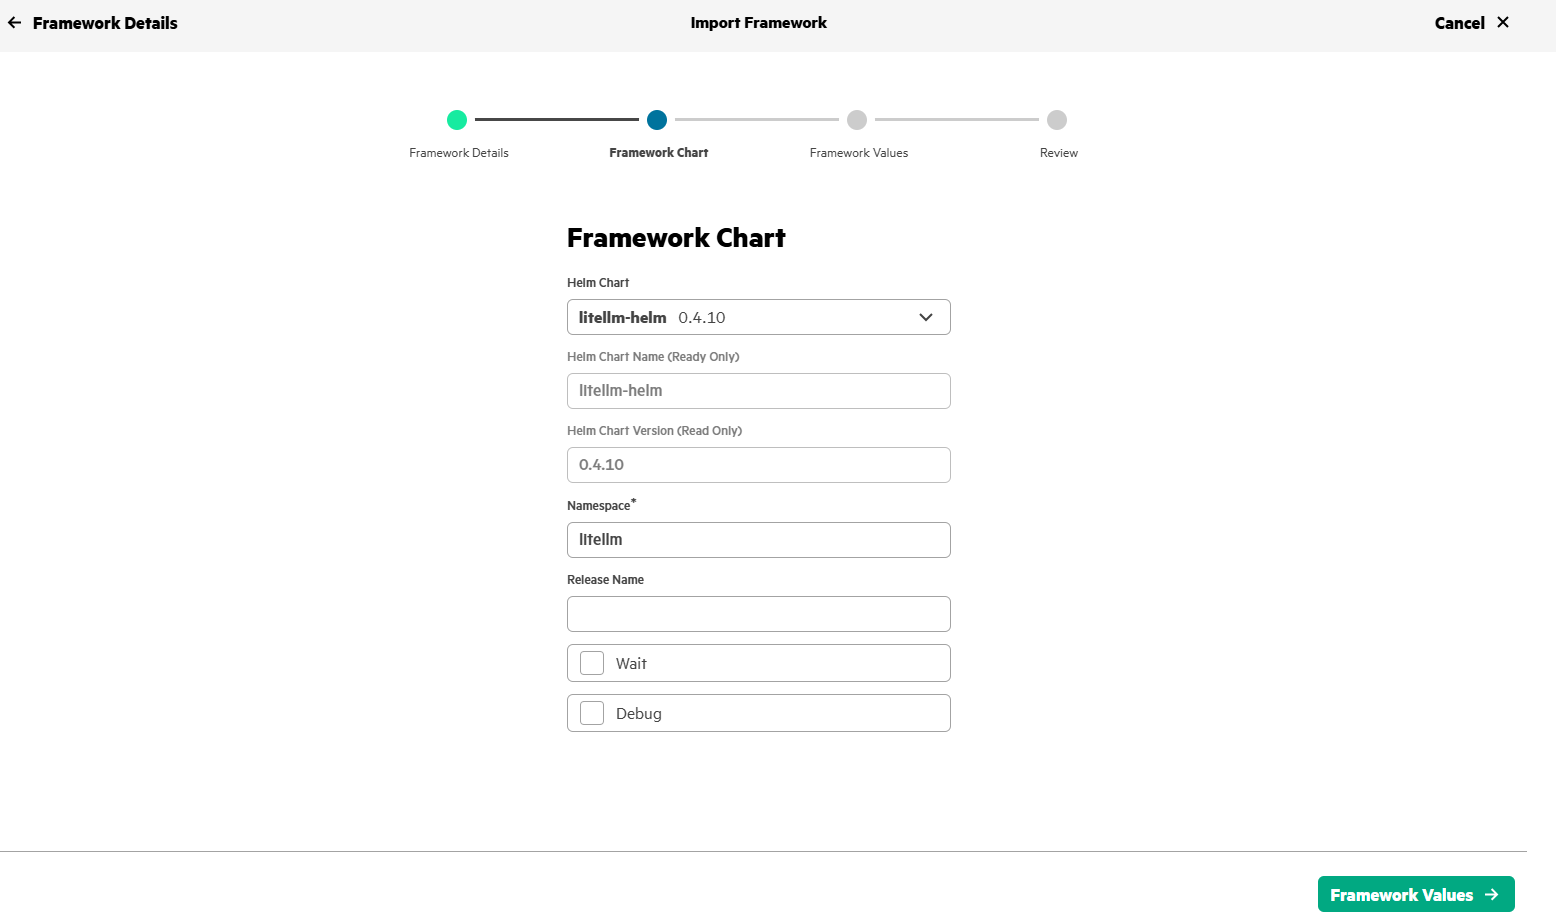Click the Helm Chart Version read-only field
This screenshot has width=1556, height=919.
tap(758, 465)
